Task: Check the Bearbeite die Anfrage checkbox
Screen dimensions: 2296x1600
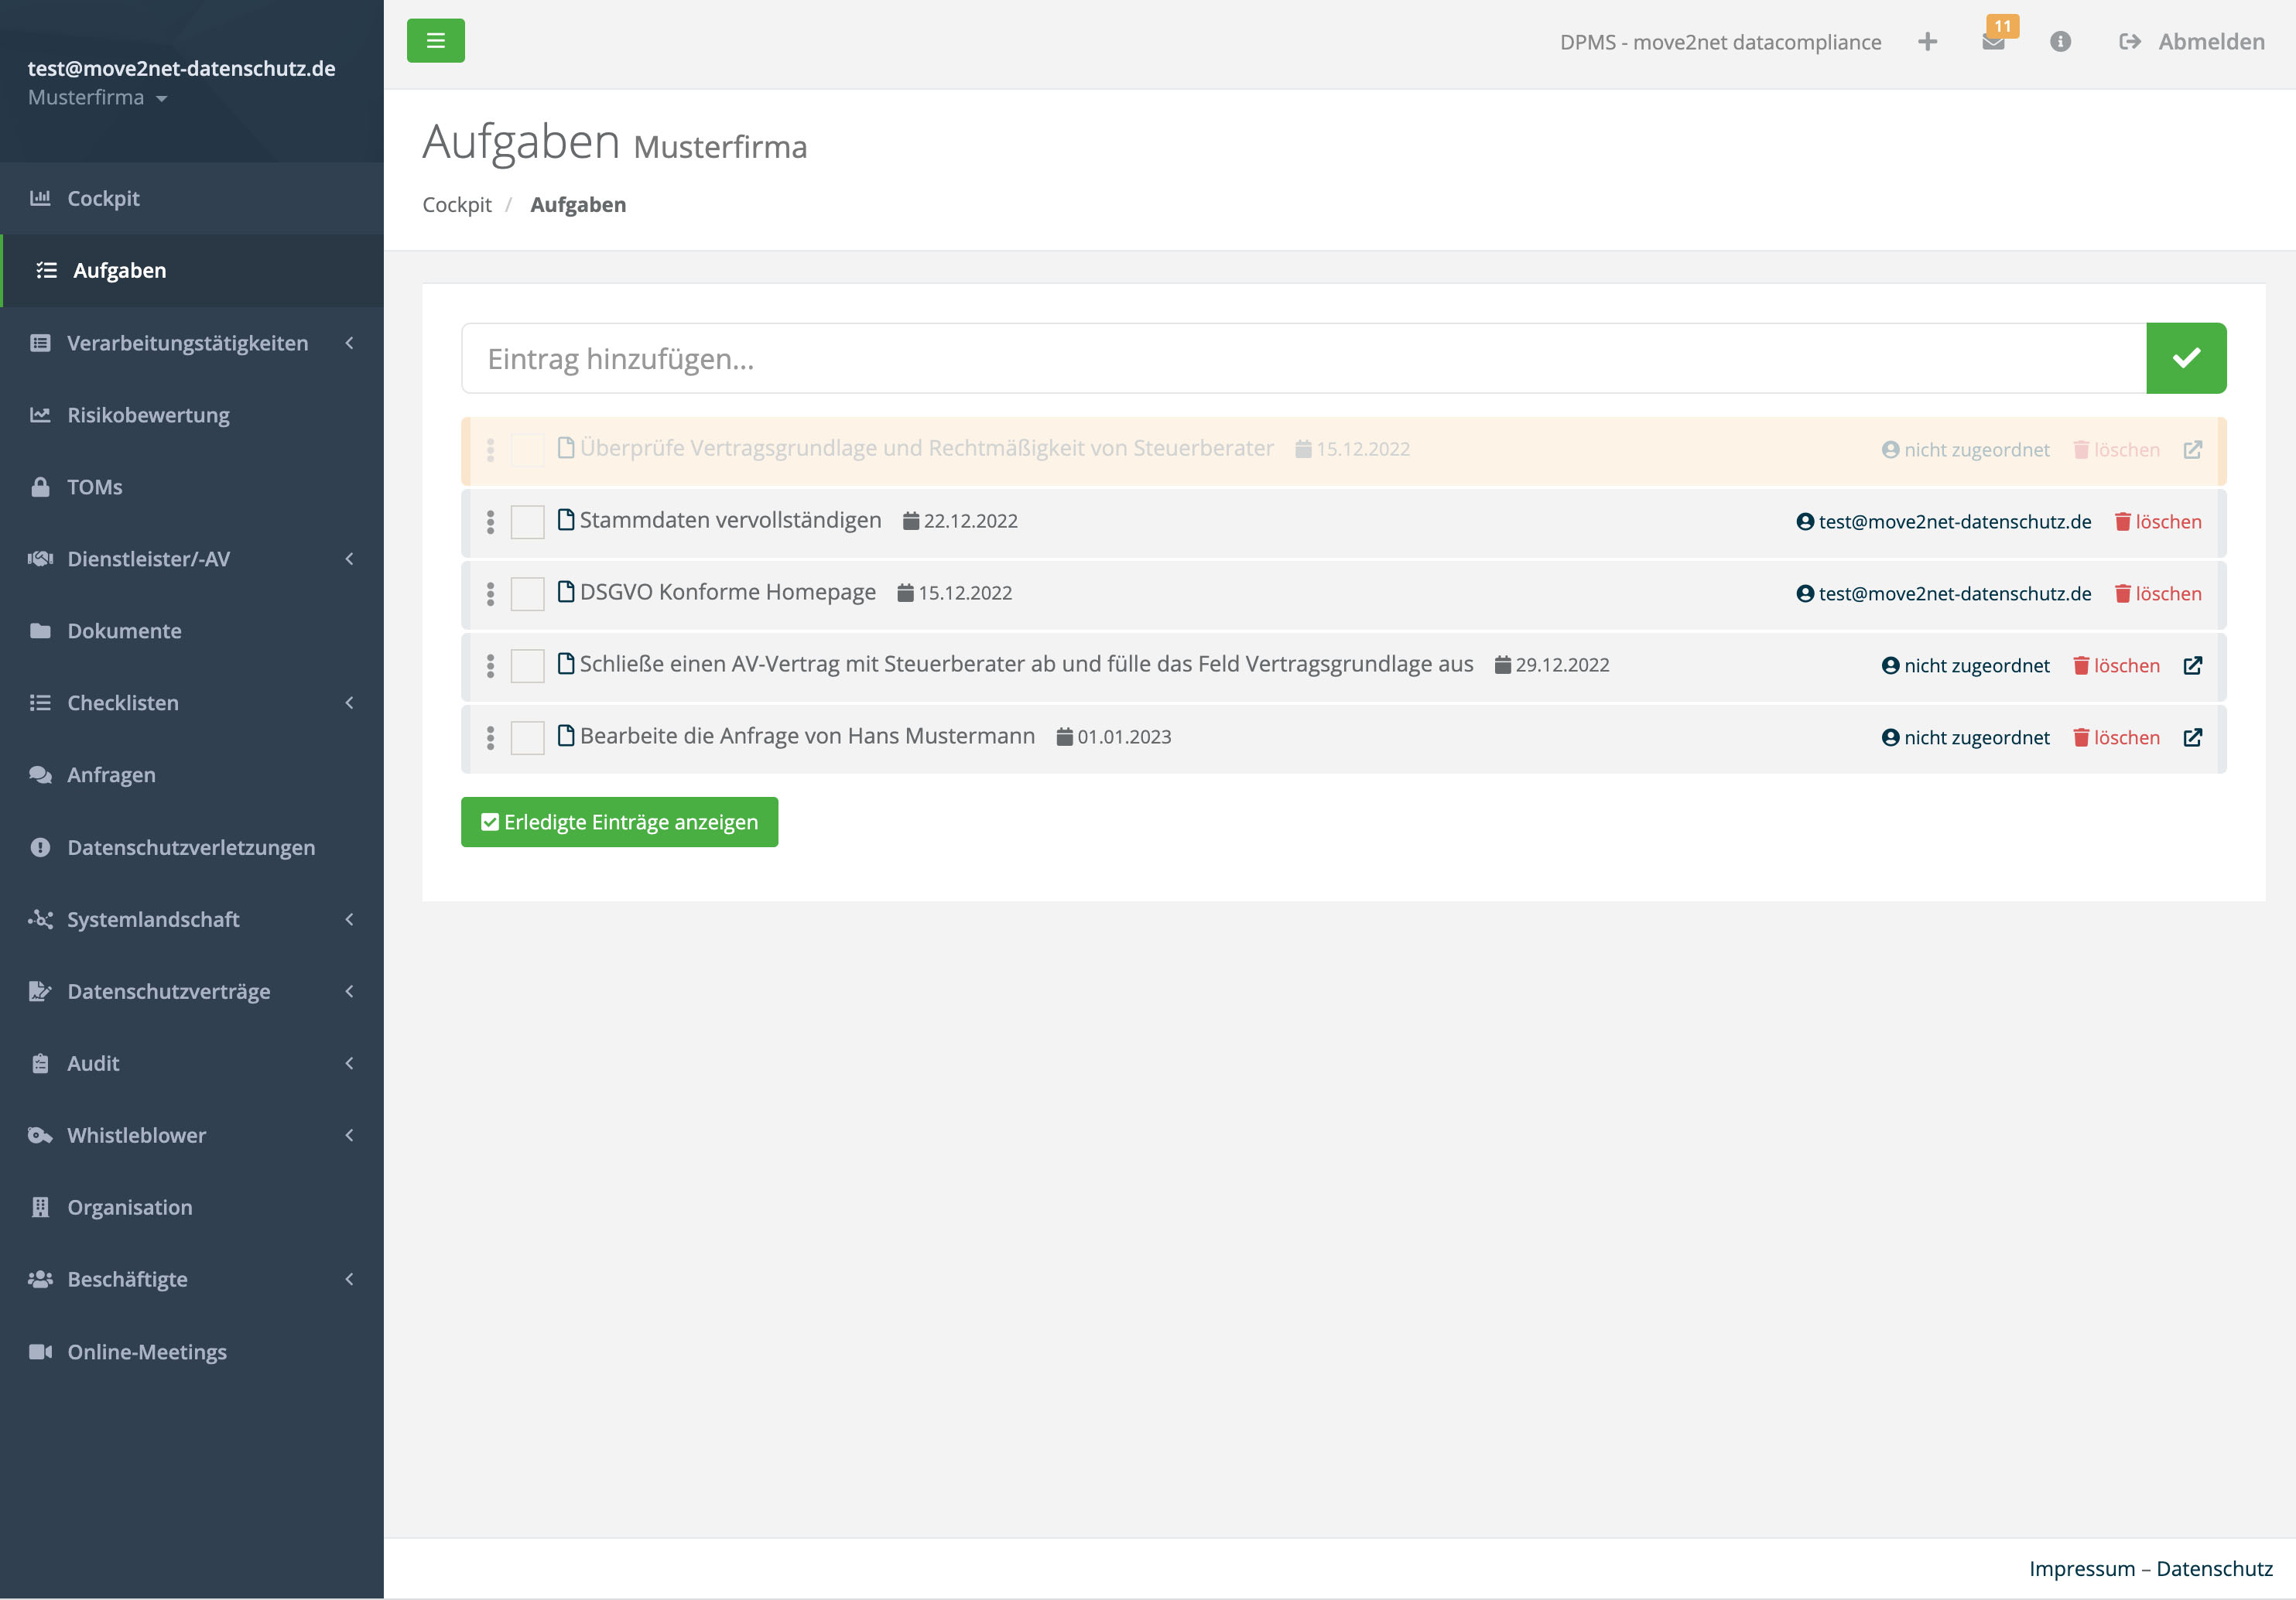Action: (527, 738)
